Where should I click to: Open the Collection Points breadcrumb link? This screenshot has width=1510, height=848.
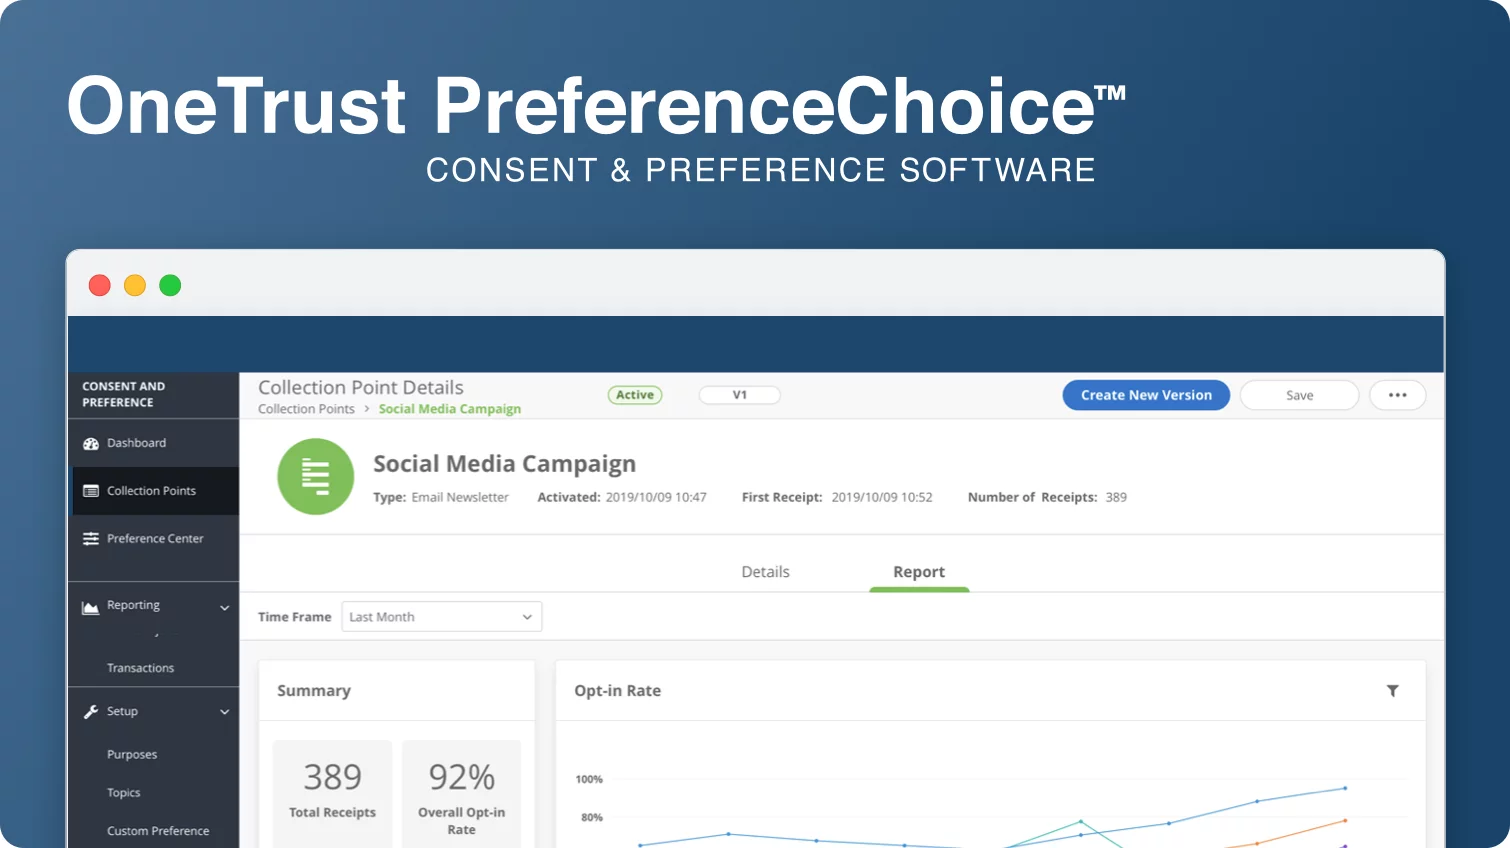(306, 409)
